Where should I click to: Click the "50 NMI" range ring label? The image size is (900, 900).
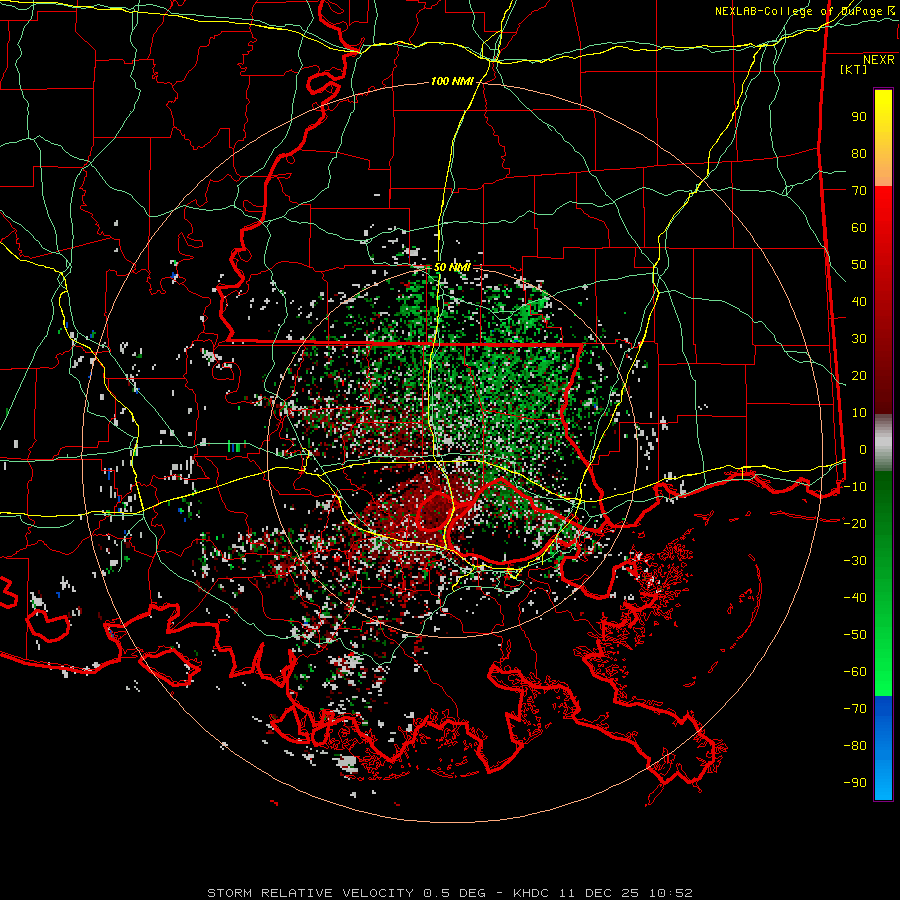tap(452, 267)
